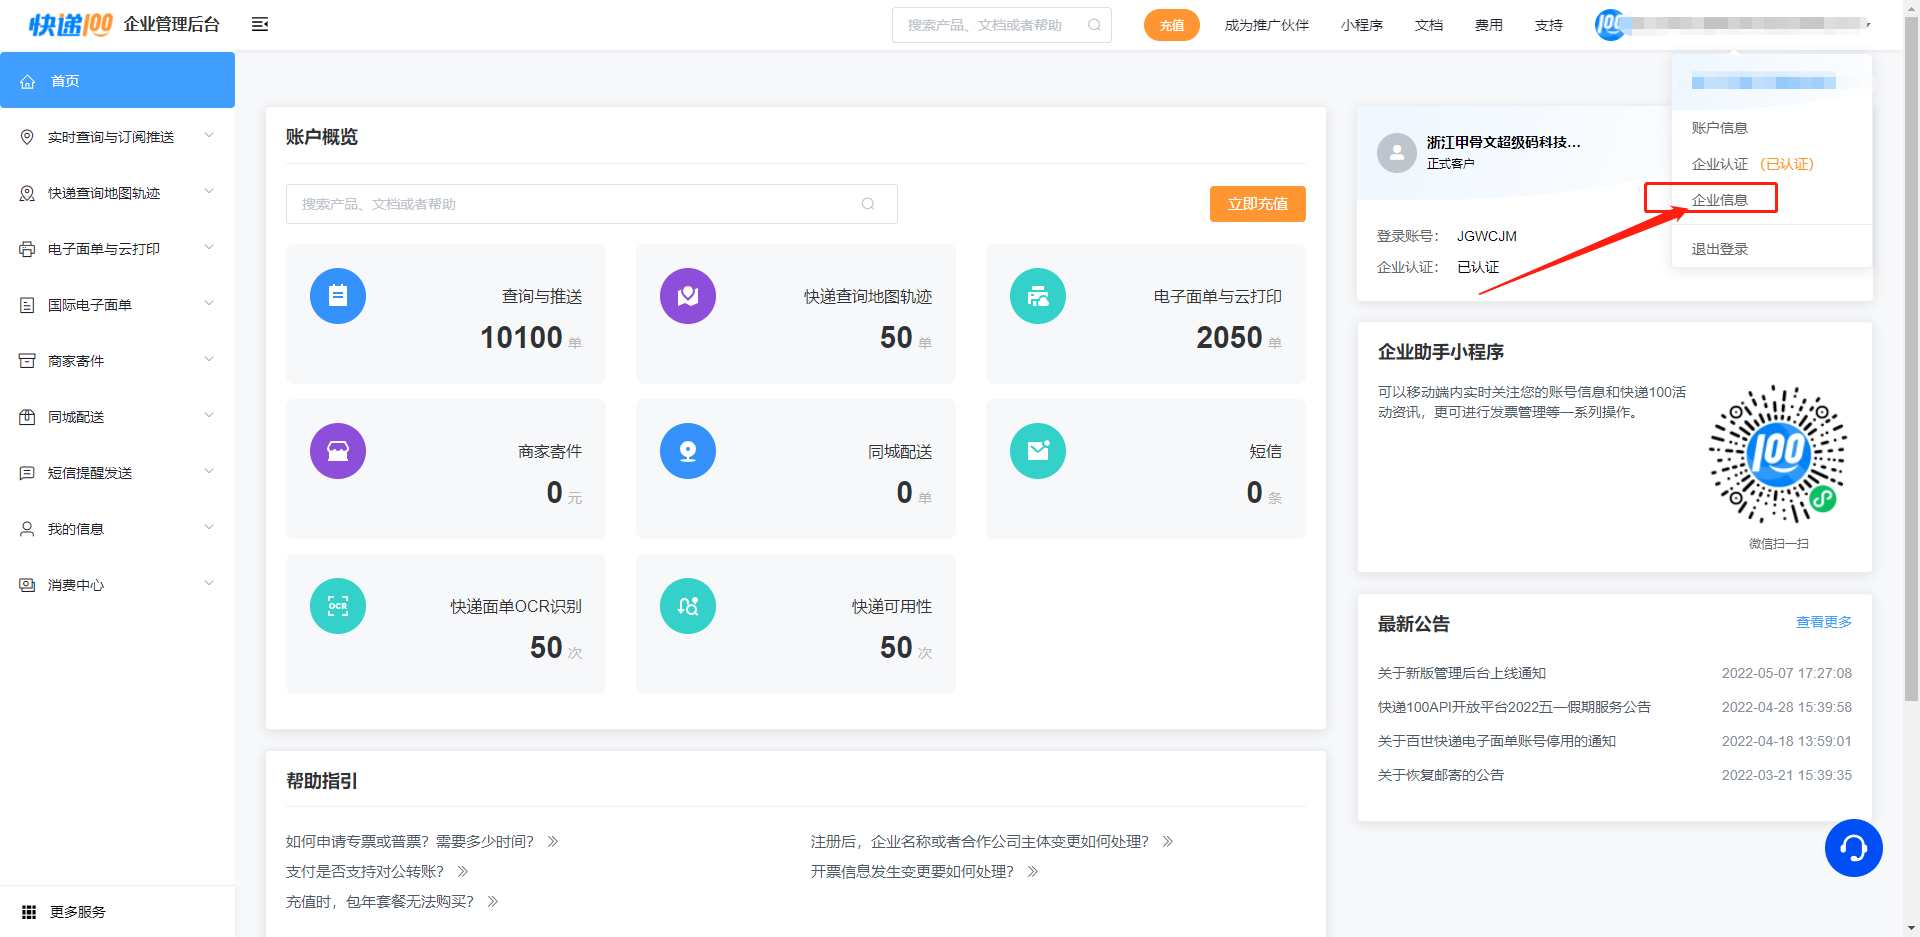
Task: Open the 关于恢复邮寄的公告 announcement
Action: point(1441,775)
